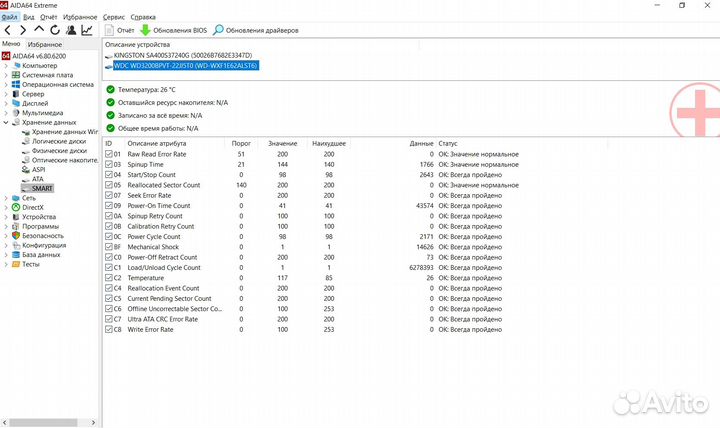The image size is (720, 428).
Task: Open the graph chart toolbar icon
Action: (x=87, y=30)
